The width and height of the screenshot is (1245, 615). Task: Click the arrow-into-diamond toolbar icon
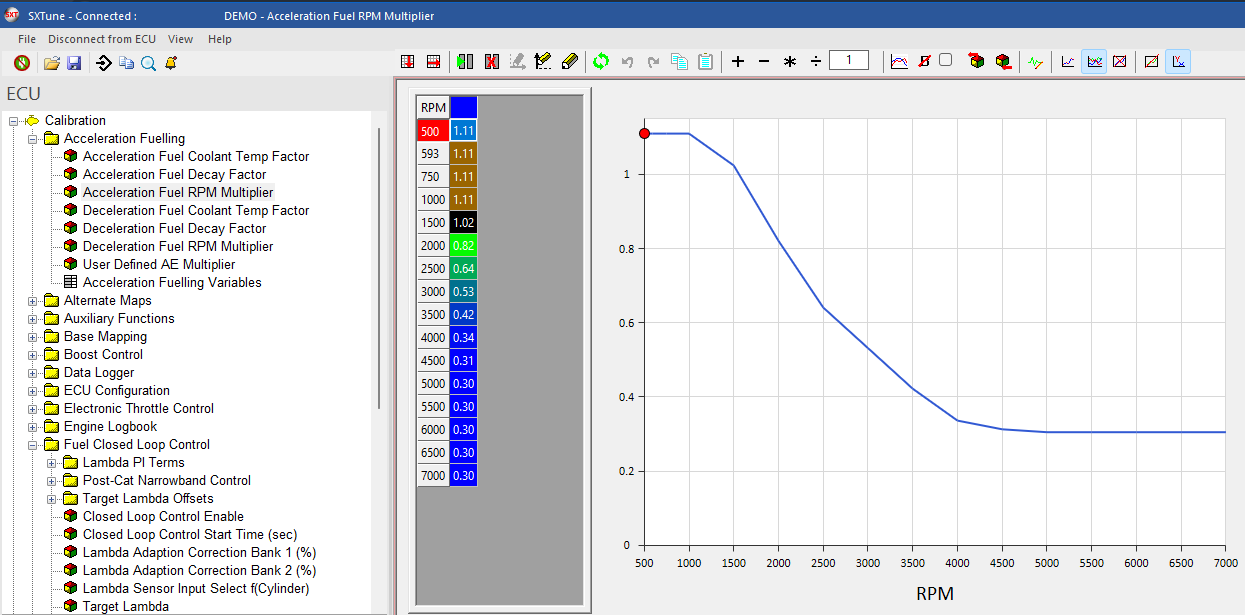(x=104, y=62)
